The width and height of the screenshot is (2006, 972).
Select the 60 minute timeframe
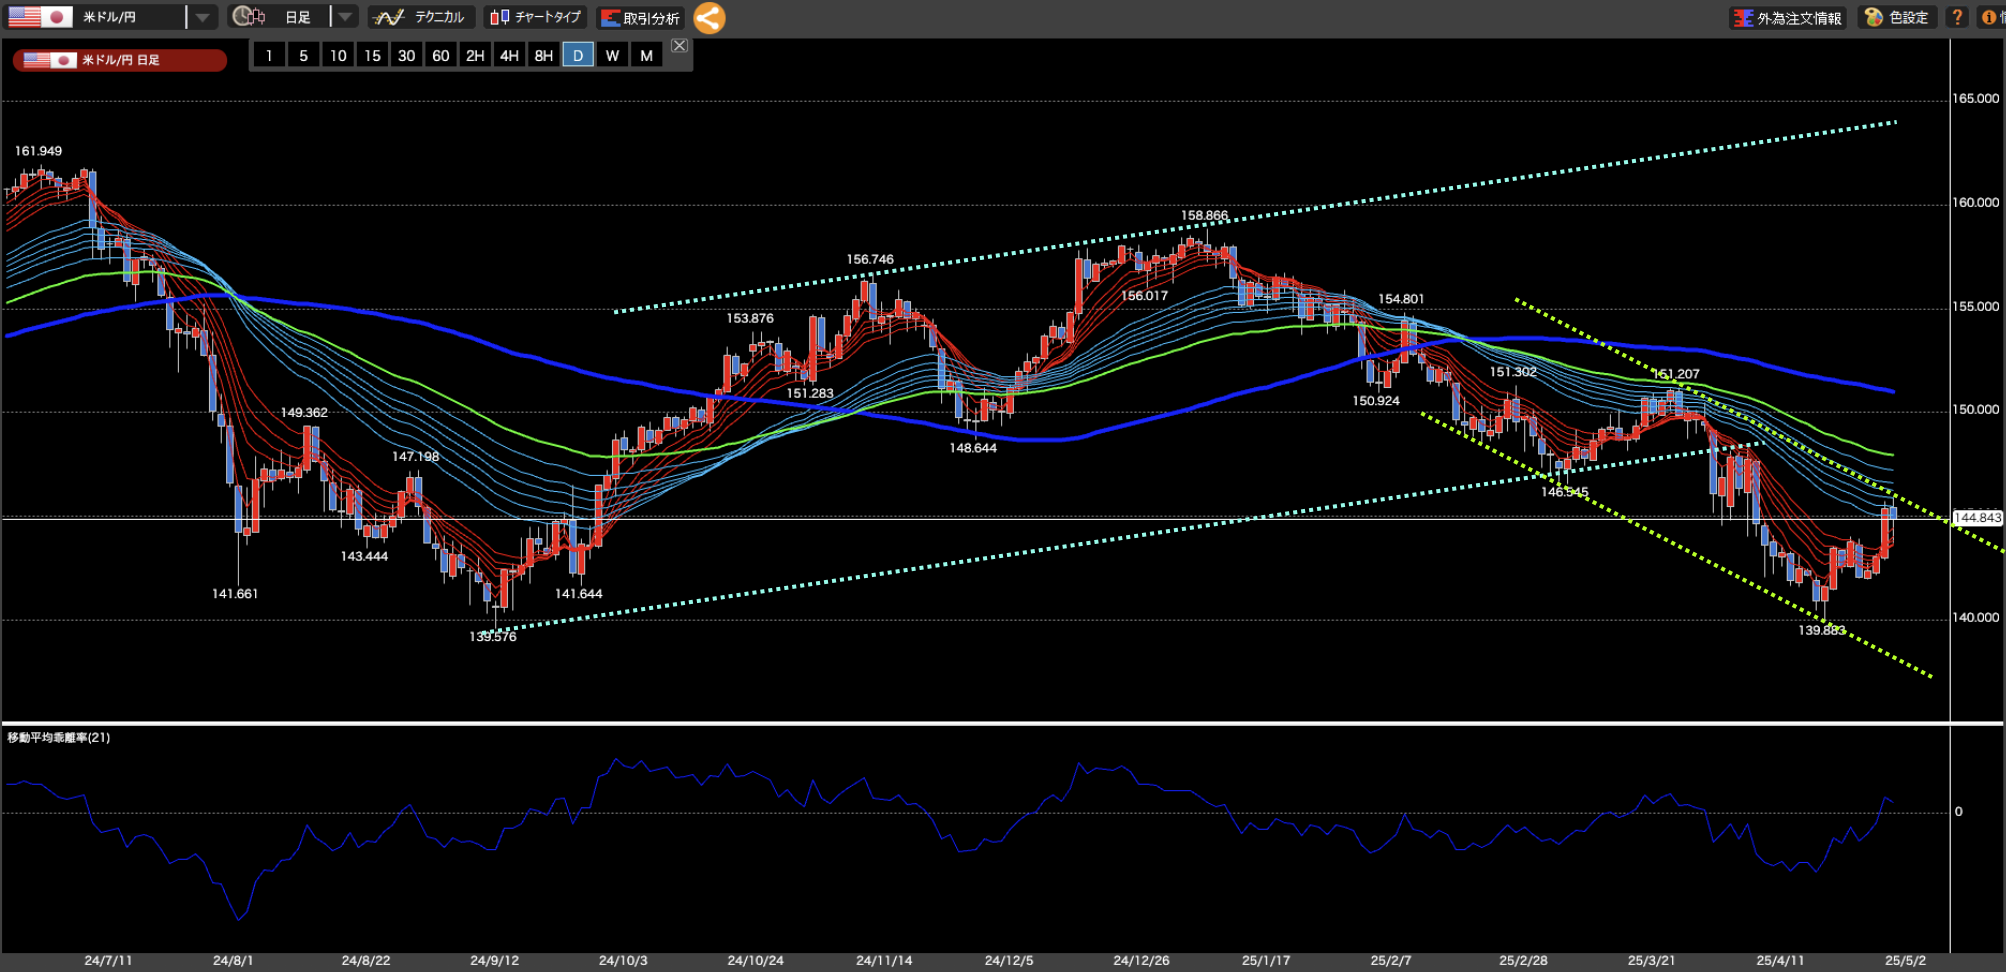click(x=440, y=55)
